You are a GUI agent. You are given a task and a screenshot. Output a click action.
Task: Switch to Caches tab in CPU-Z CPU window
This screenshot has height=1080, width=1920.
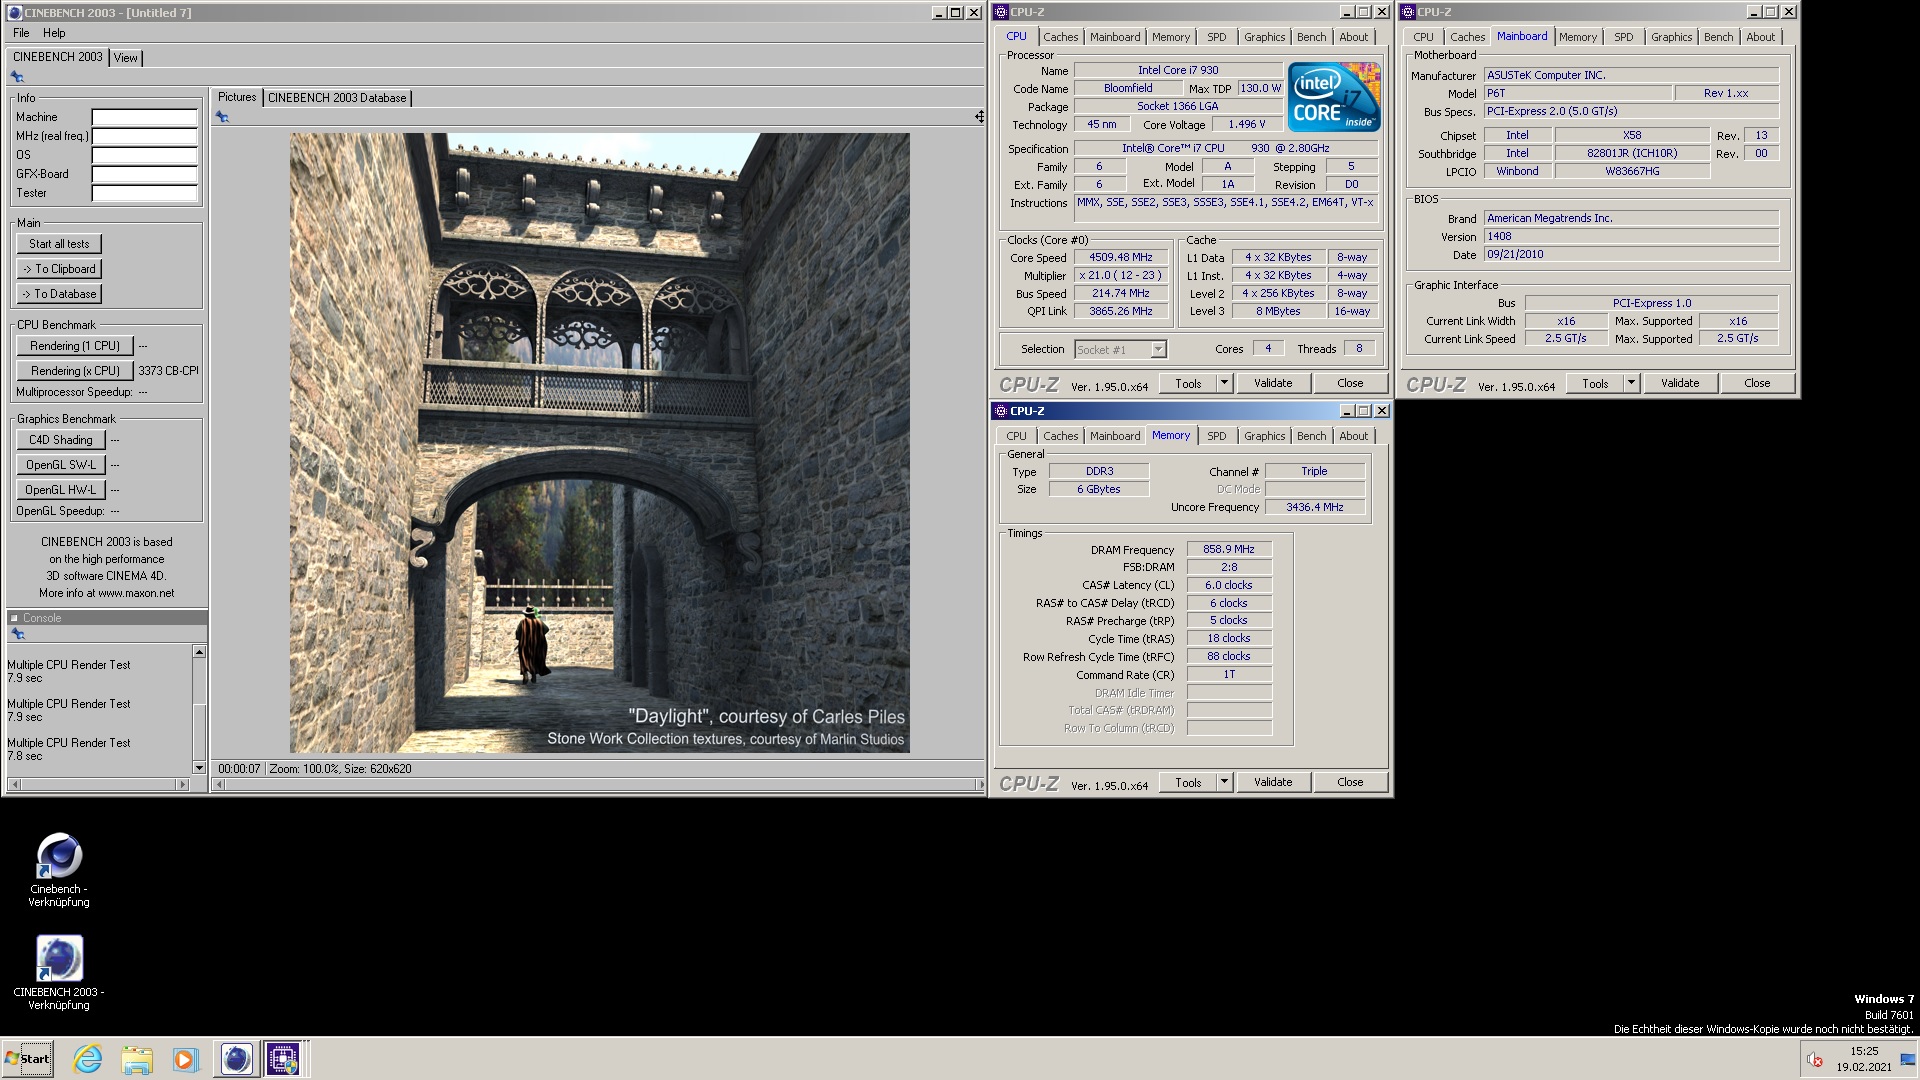(x=1060, y=37)
